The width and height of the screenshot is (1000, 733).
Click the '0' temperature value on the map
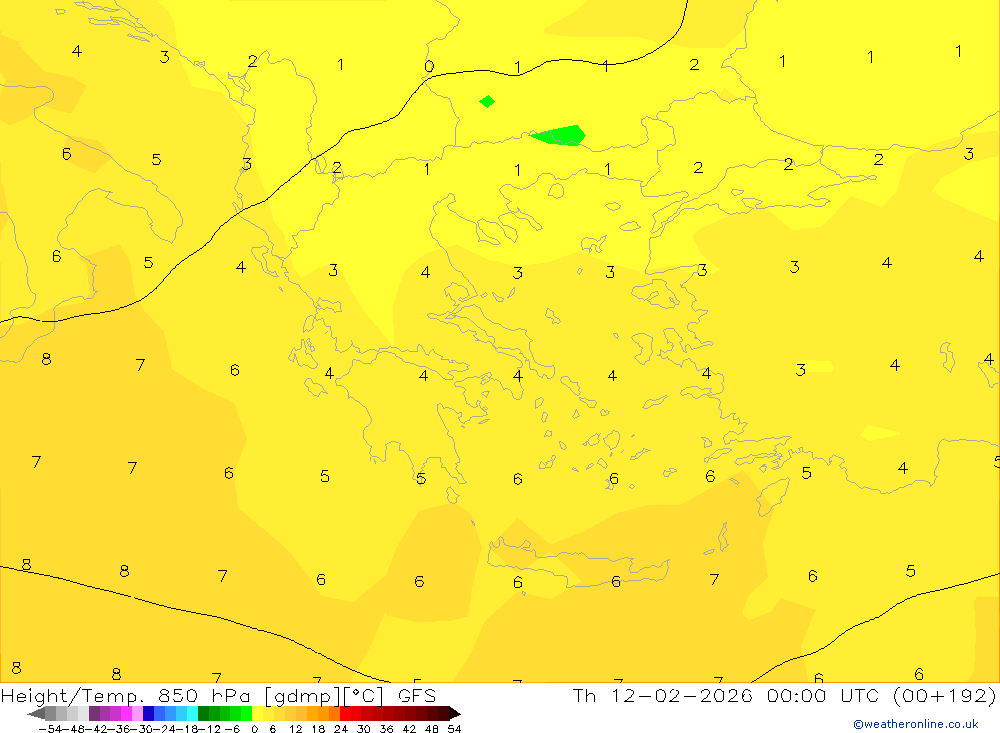click(429, 66)
